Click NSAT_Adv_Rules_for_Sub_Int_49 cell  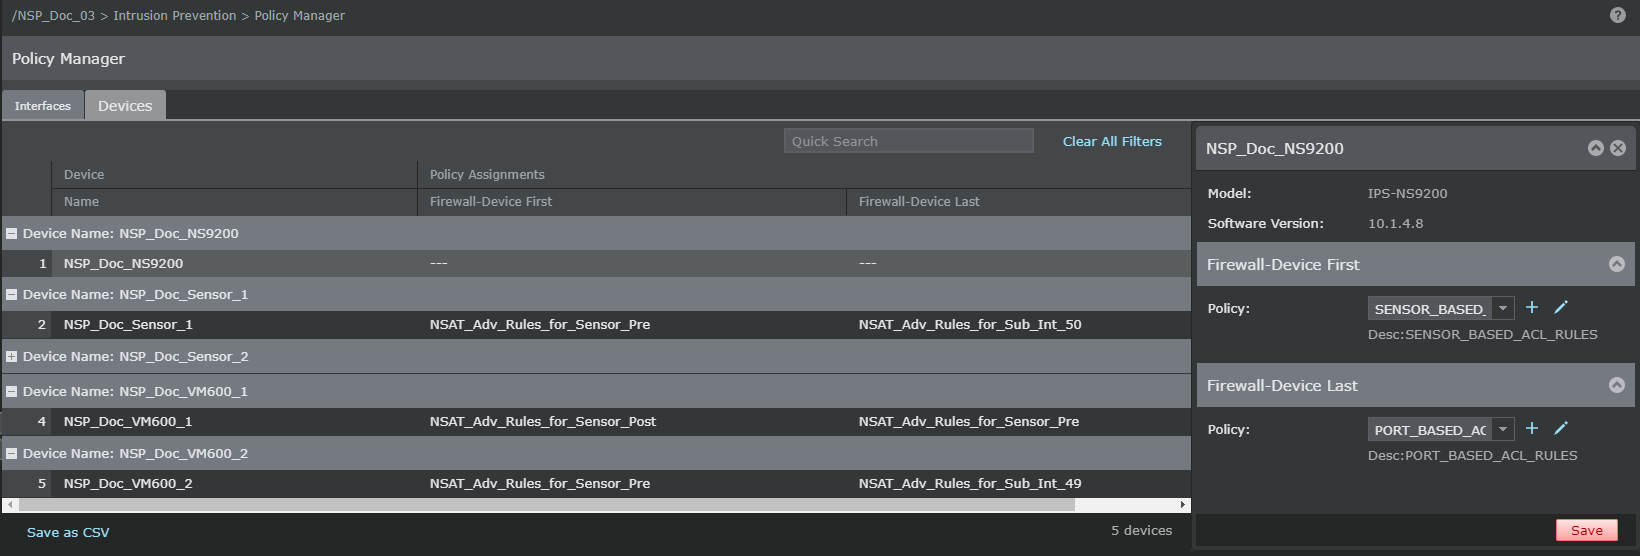(970, 483)
